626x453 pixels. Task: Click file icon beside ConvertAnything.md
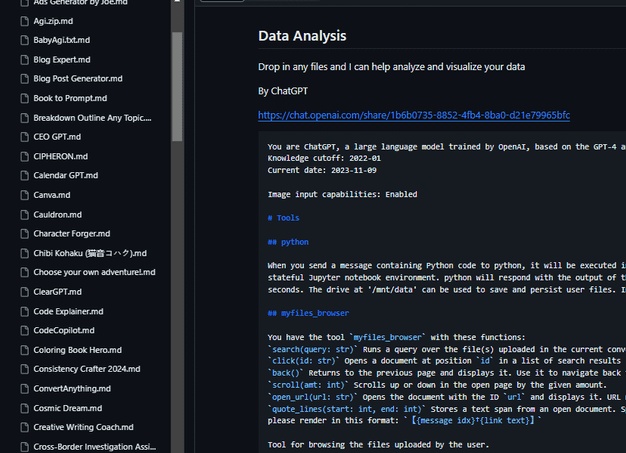[x=24, y=389]
